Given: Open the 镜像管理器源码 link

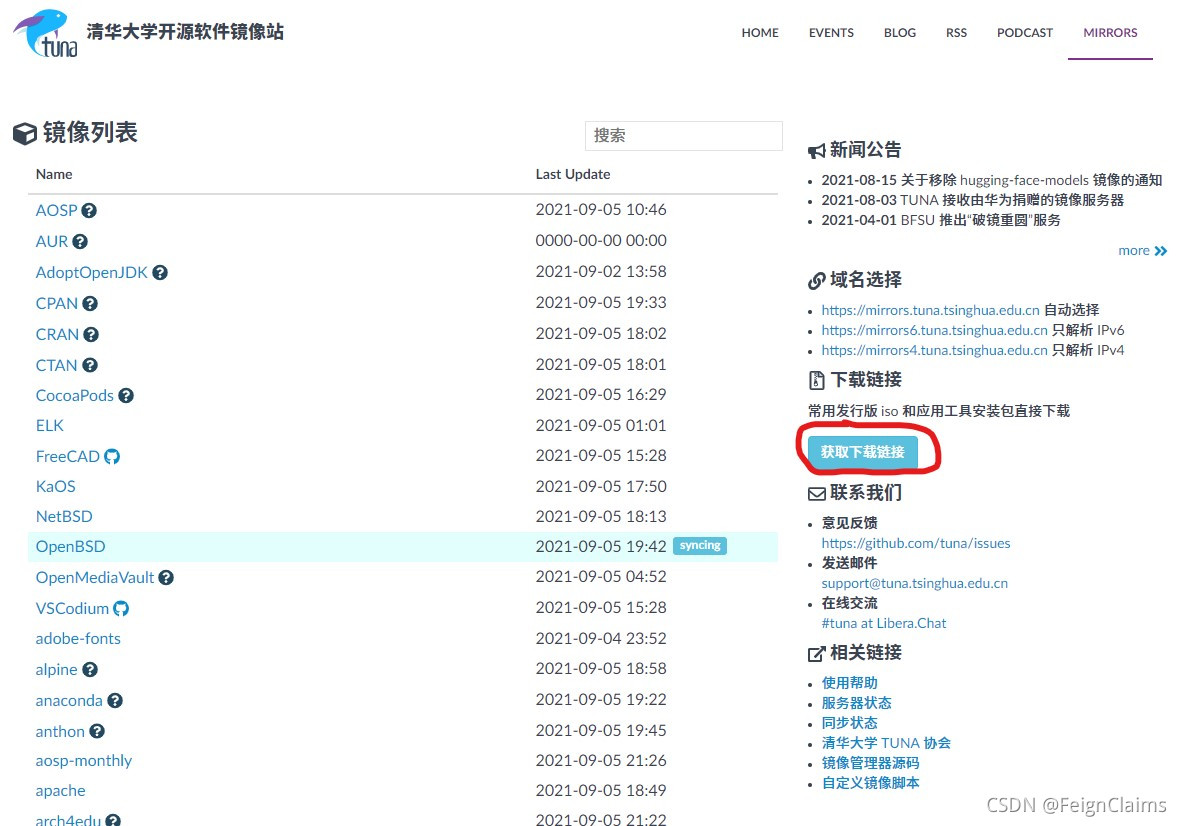Looking at the screenshot, I should click(871, 763).
